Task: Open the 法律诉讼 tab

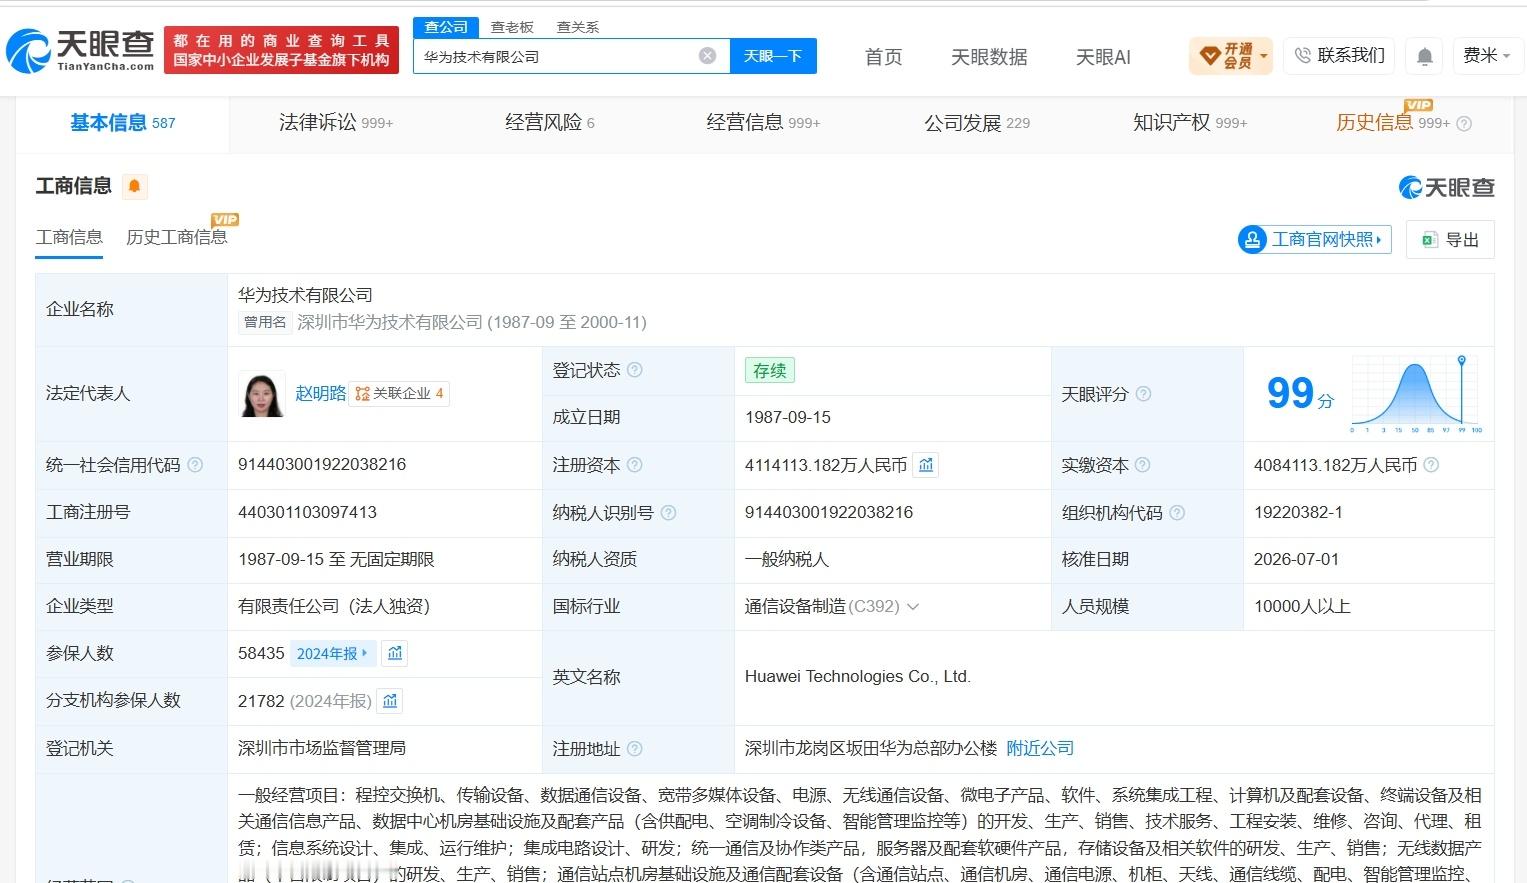Action: coord(335,123)
